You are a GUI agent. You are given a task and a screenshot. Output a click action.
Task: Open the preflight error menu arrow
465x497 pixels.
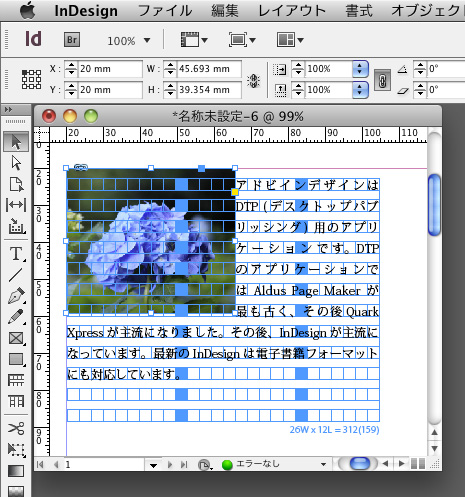click(323, 464)
